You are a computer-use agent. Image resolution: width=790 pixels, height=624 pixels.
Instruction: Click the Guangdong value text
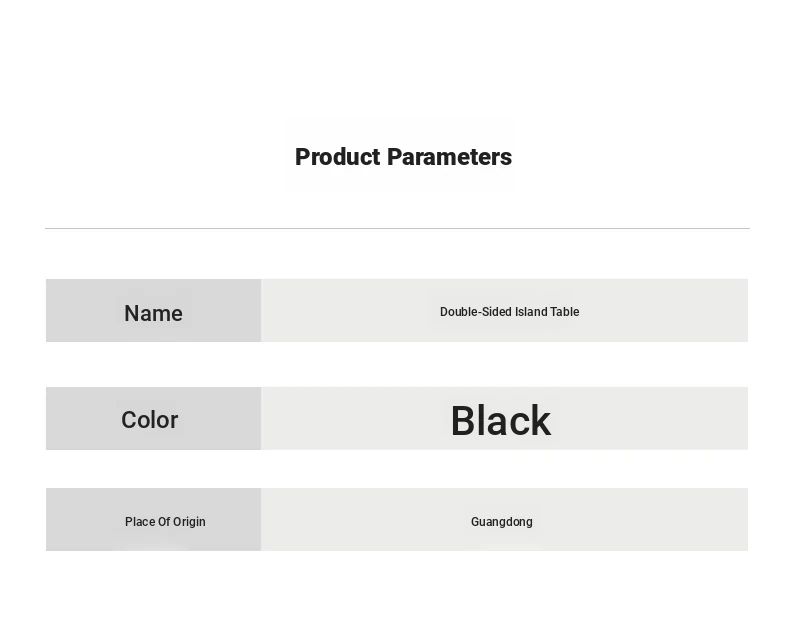[x=502, y=522]
